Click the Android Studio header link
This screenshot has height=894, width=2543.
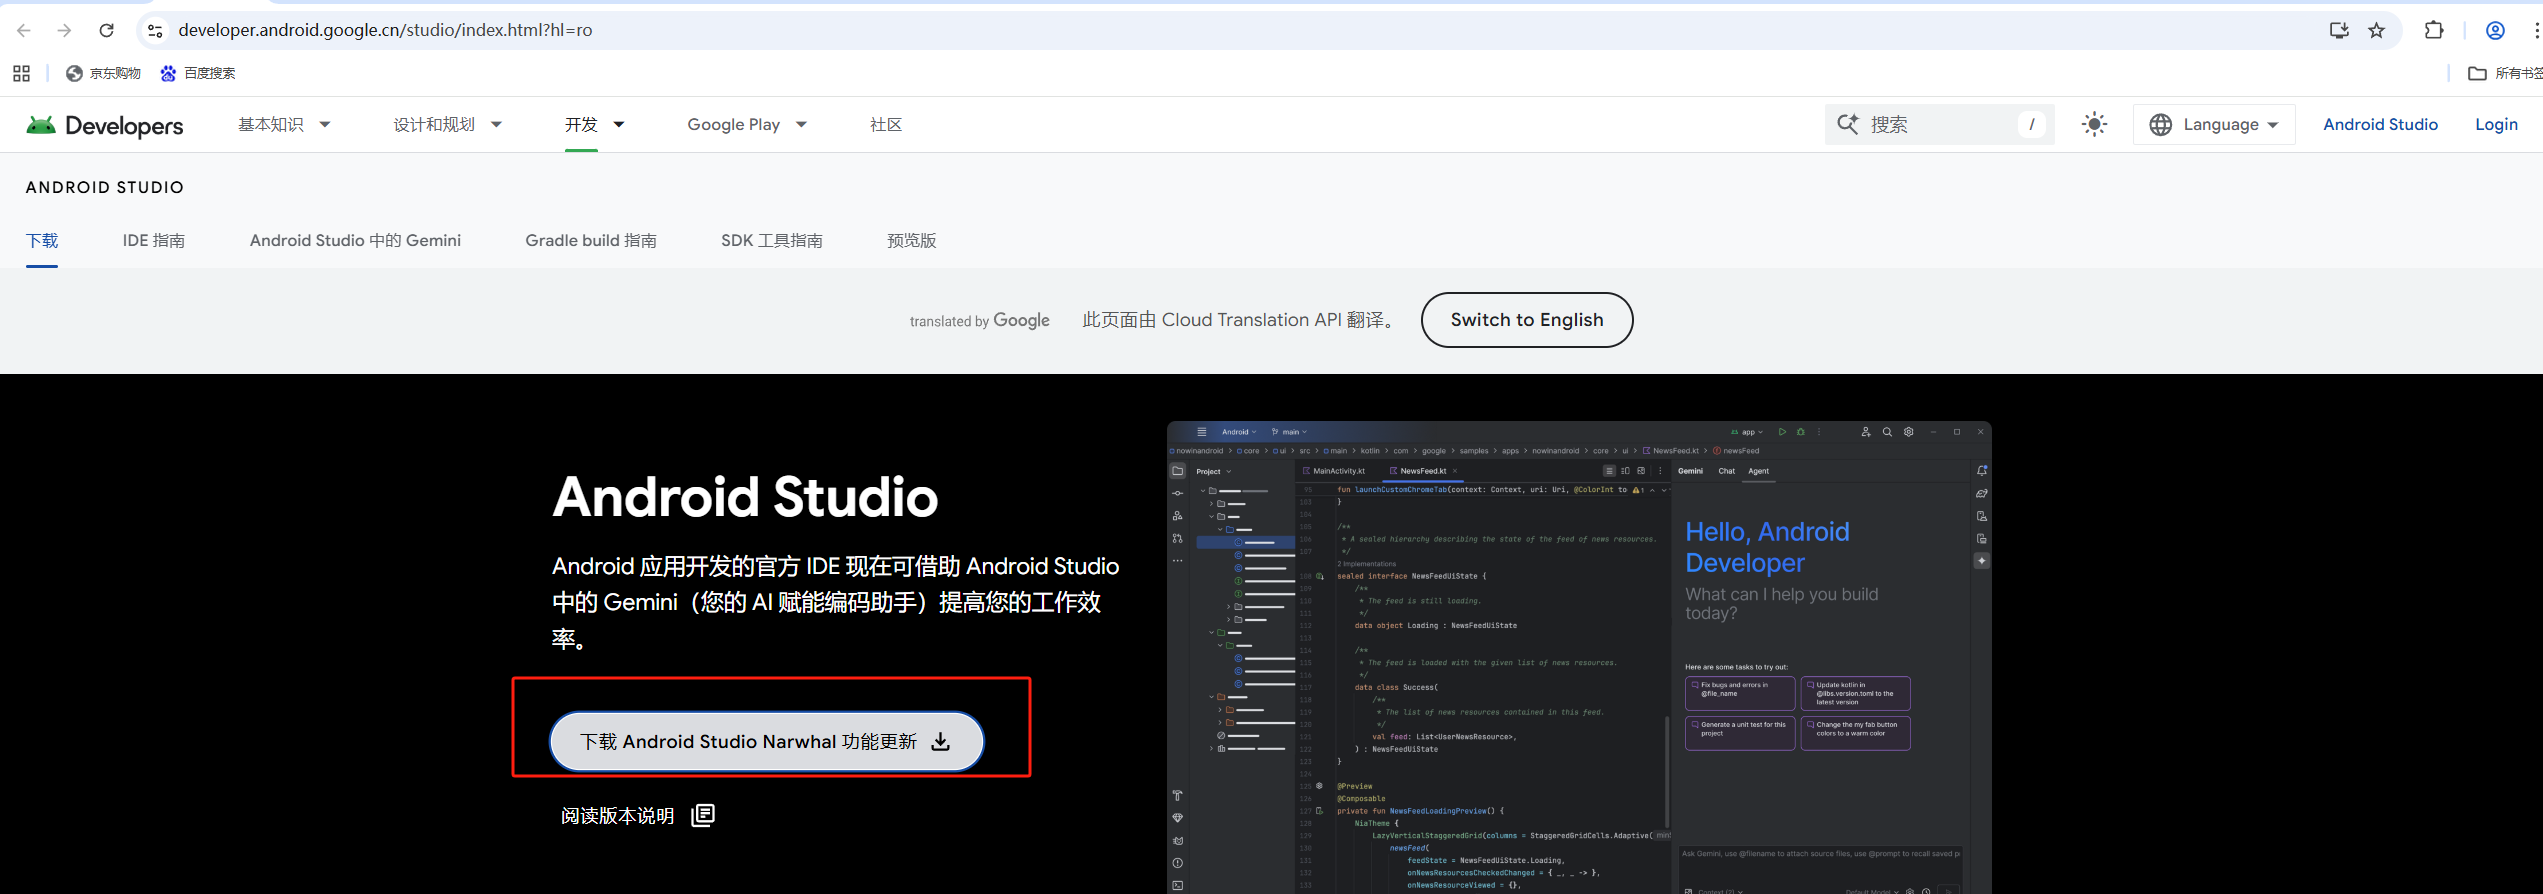pos(2380,124)
